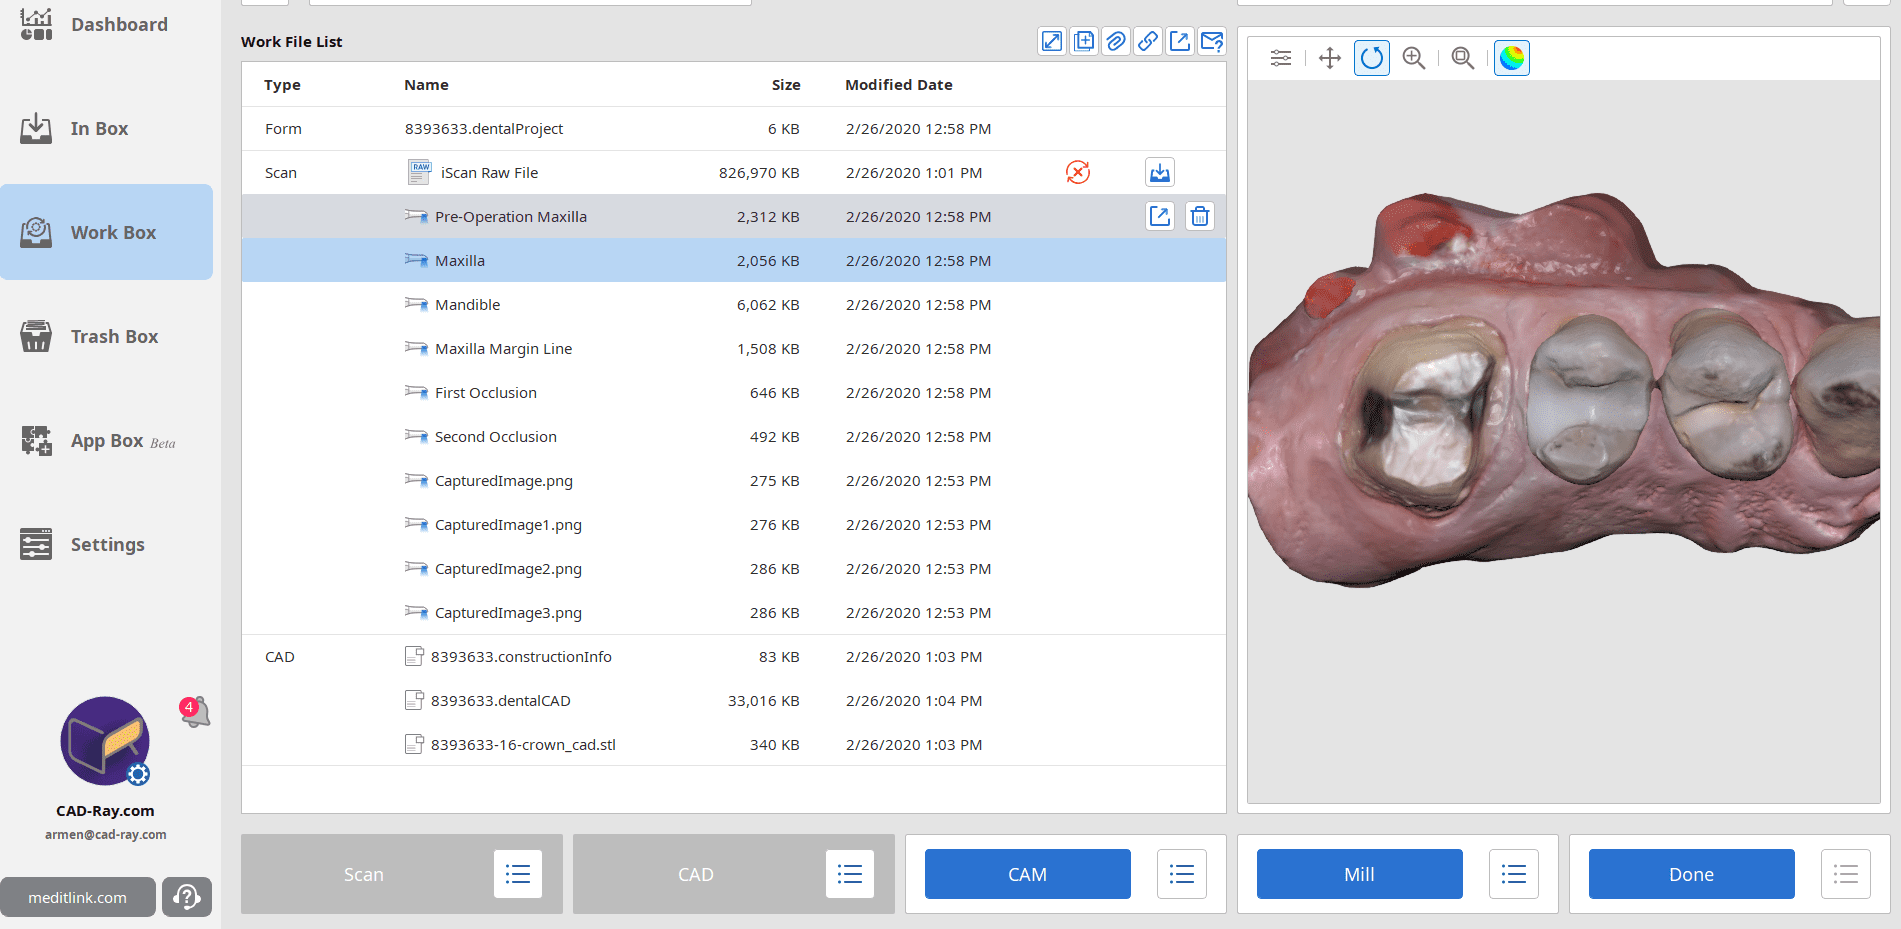Click the add-copy icon above file list

tap(1084, 41)
